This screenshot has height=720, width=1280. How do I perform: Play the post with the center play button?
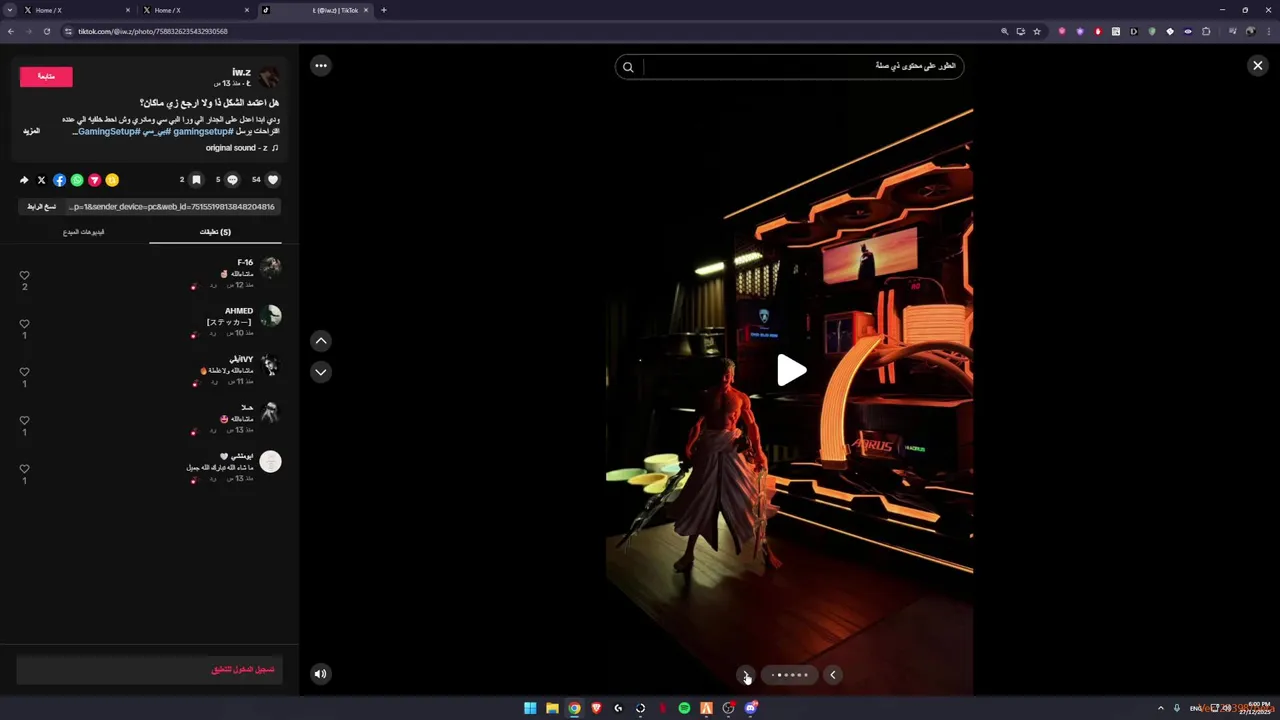pos(791,370)
